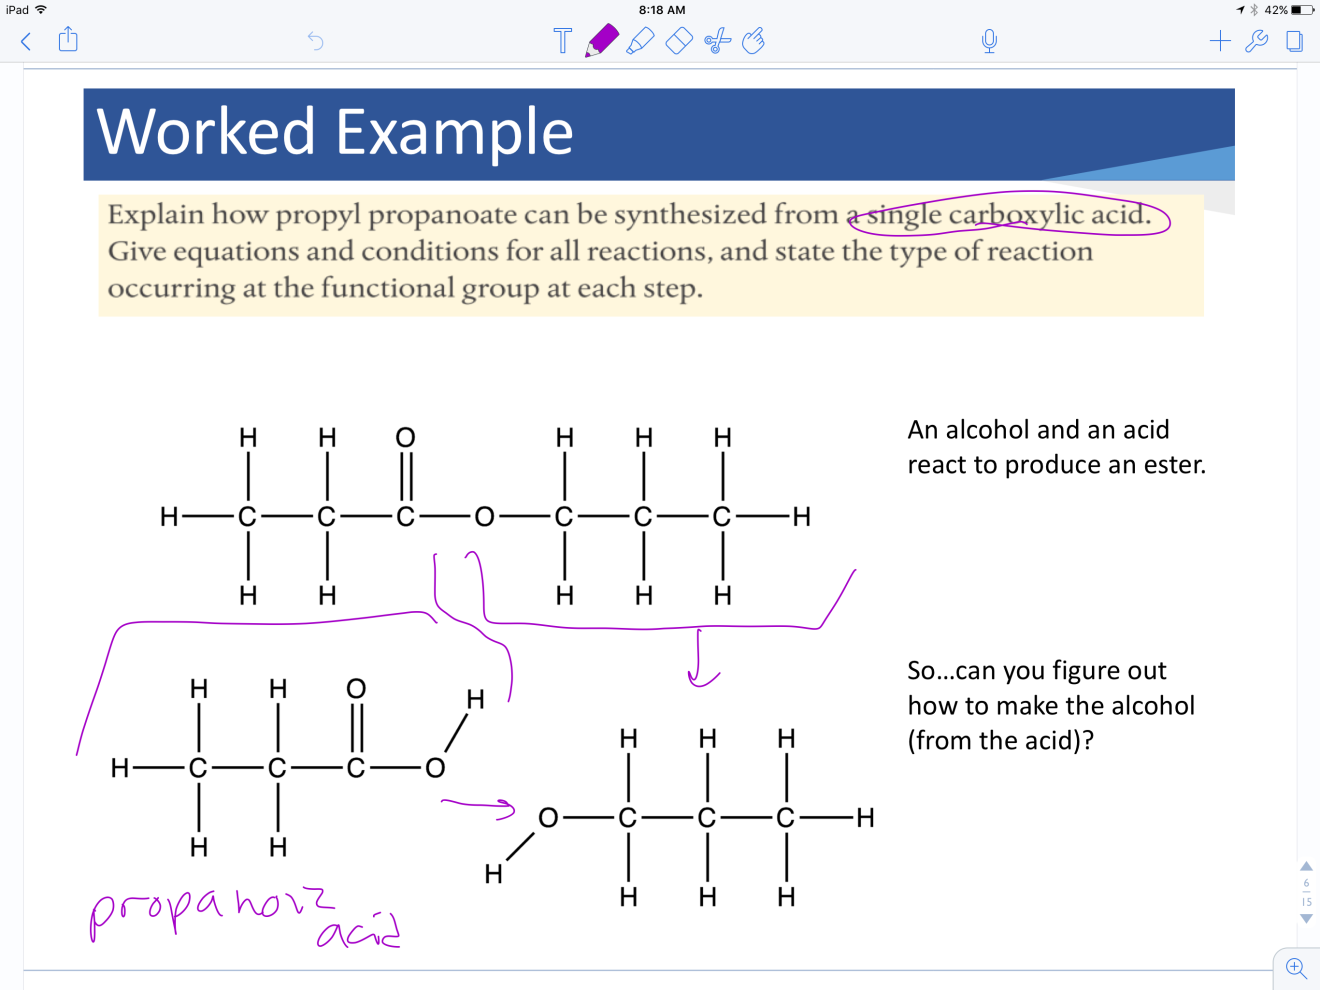The height and width of the screenshot is (990, 1320).
Task: Open the pages overview panel
Action: click(x=1295, y=41)
